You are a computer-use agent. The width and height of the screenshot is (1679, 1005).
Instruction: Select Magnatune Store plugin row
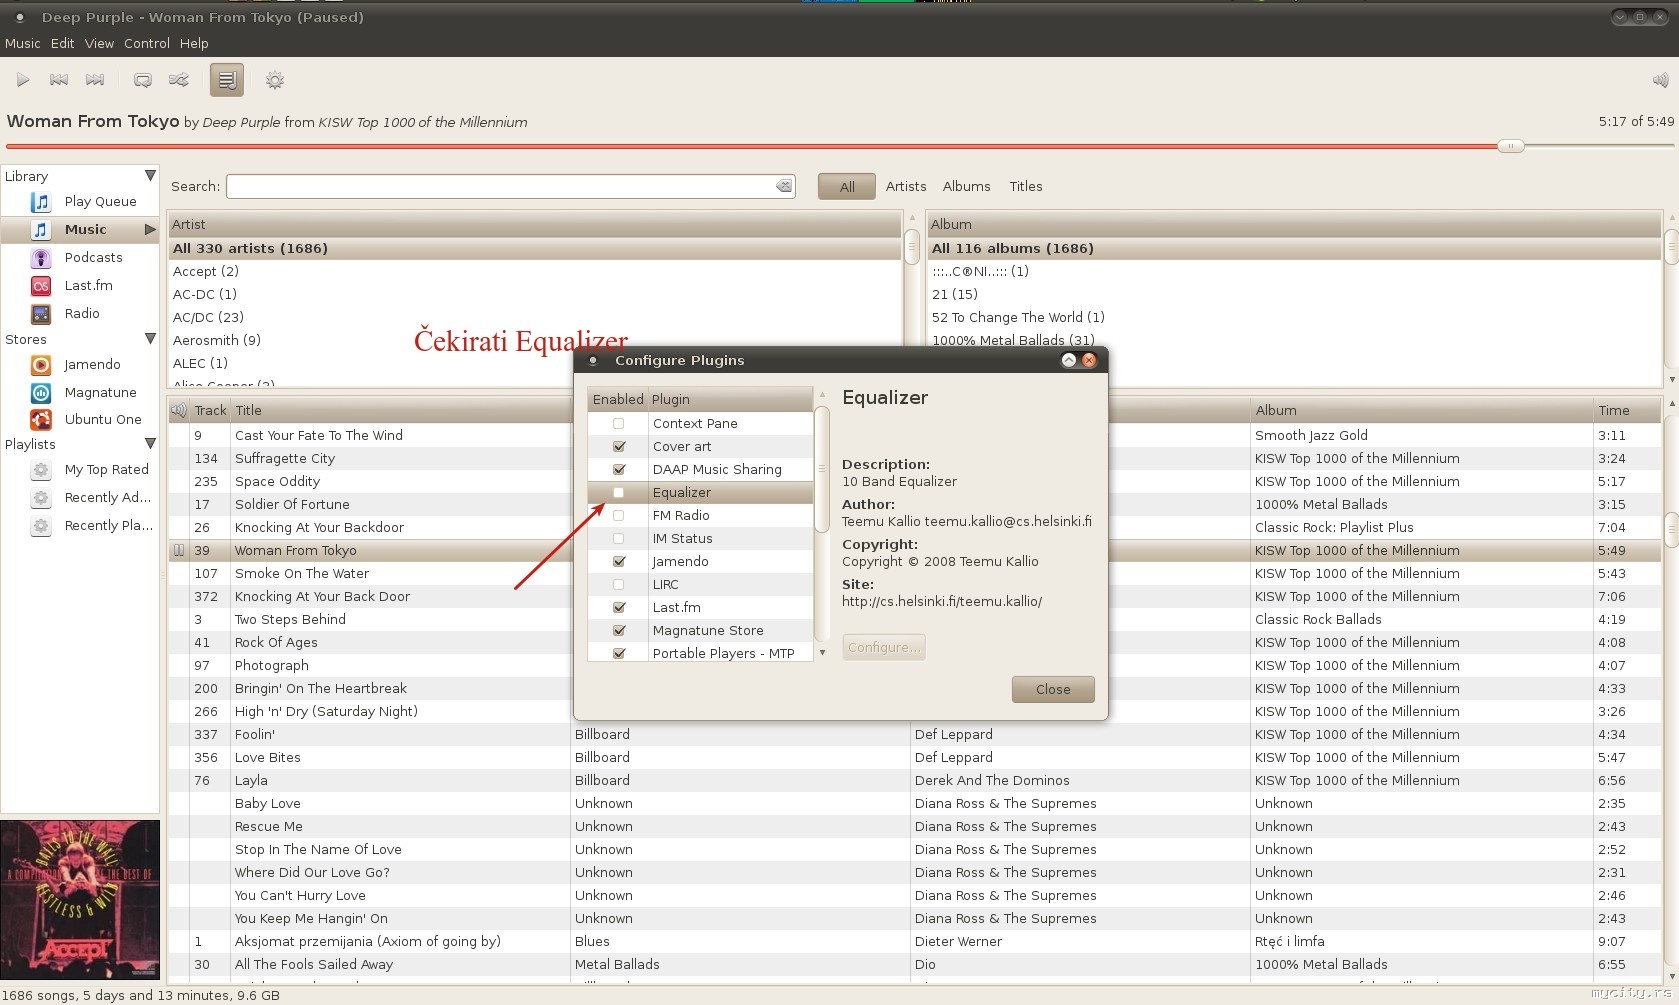[x=700, y=630]
